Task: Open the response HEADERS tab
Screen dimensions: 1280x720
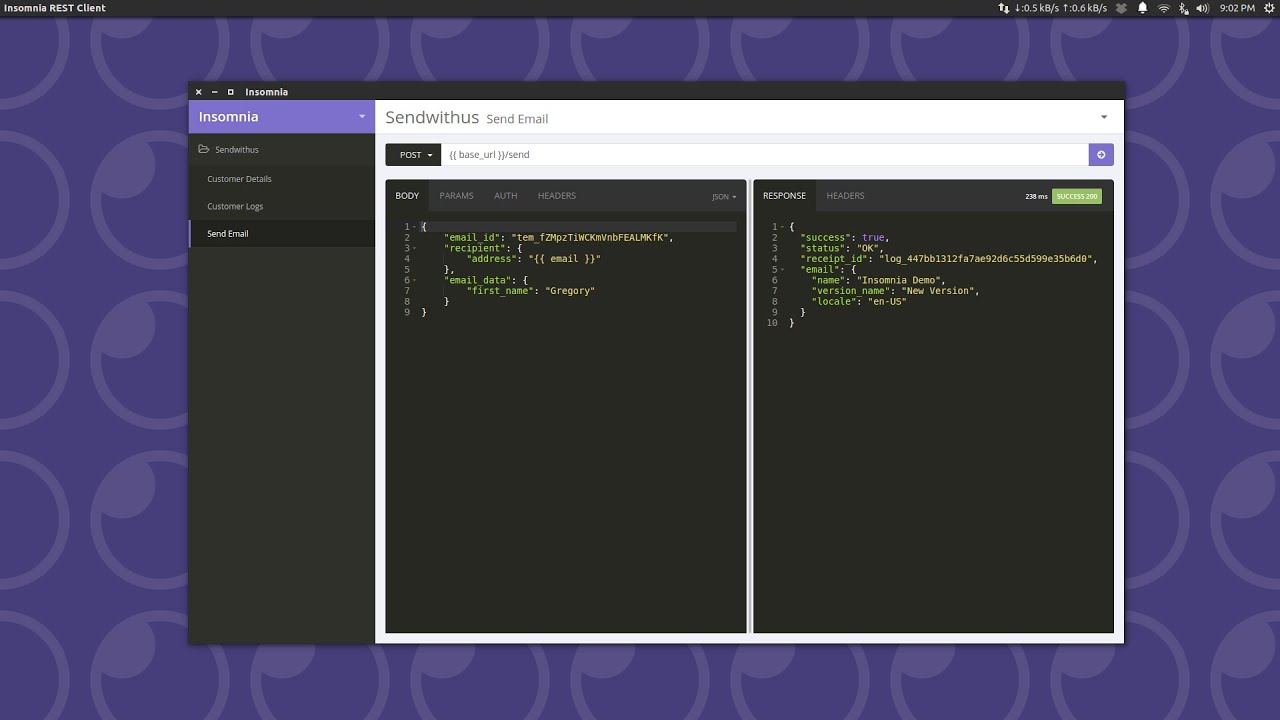Action: pyautogui.click(x=845, y=196)
